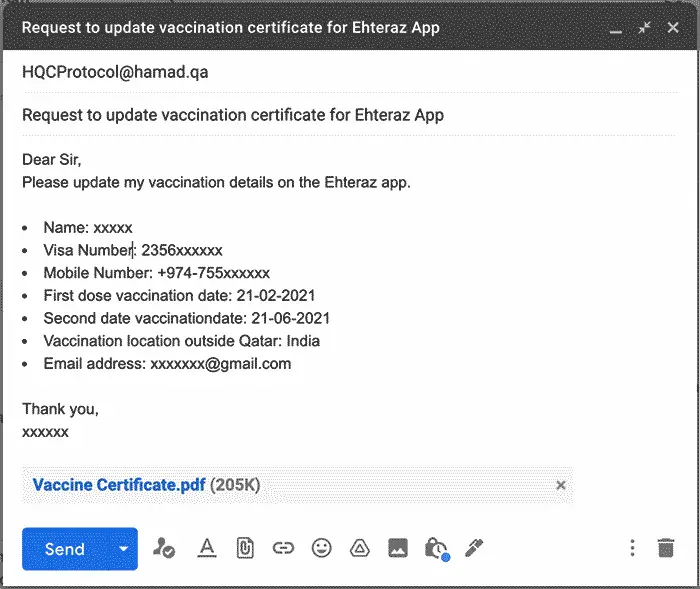
Task: Click the 'Visa Number: 2356xxxxxx' line
Action: [x=133, y=250]
